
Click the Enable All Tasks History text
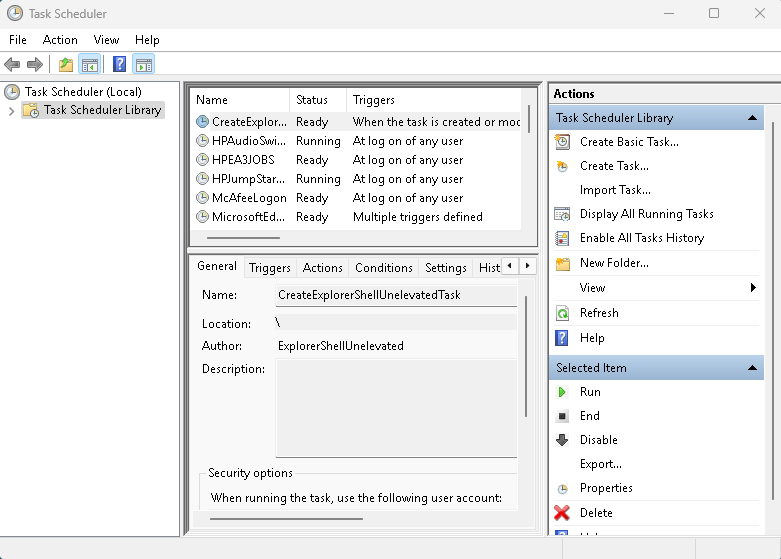[x=642, y=238]
